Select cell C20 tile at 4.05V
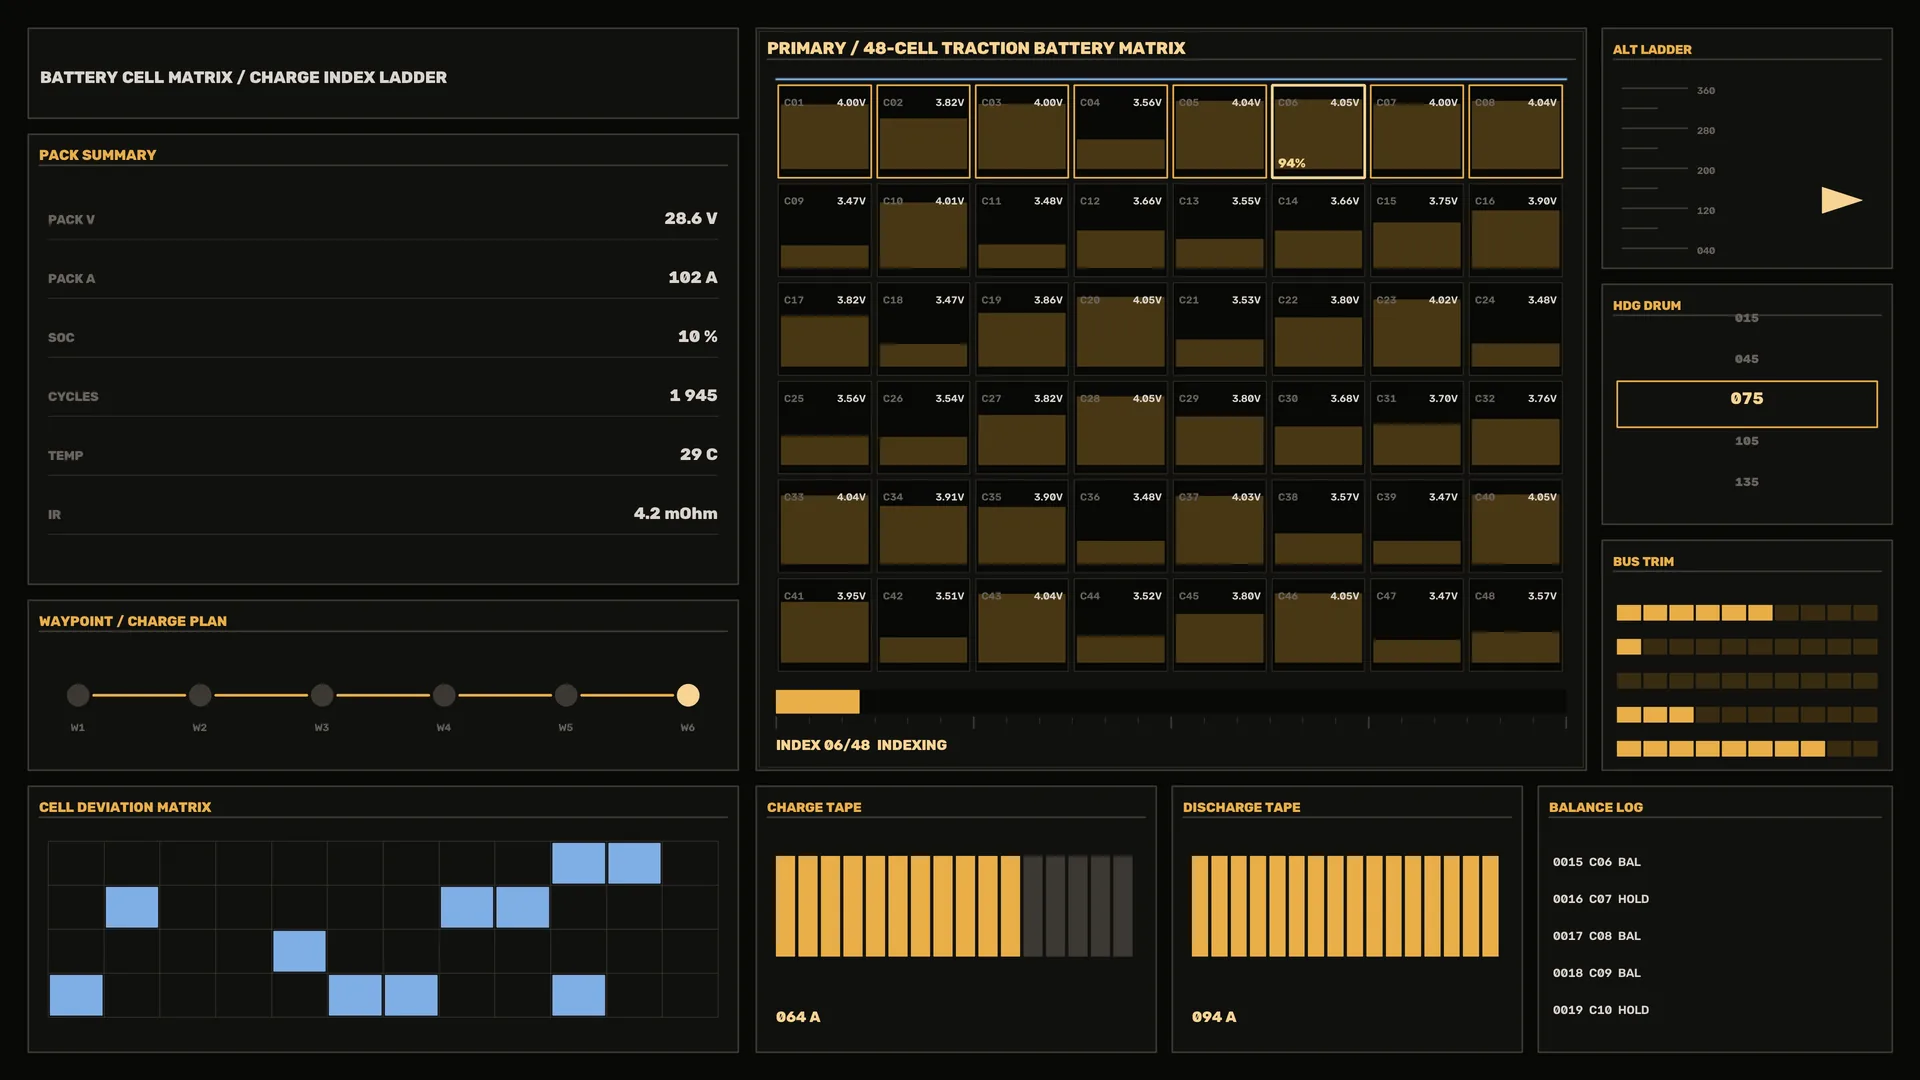The width and height of the screenshot is (1920, 1080). (1120, 329)
